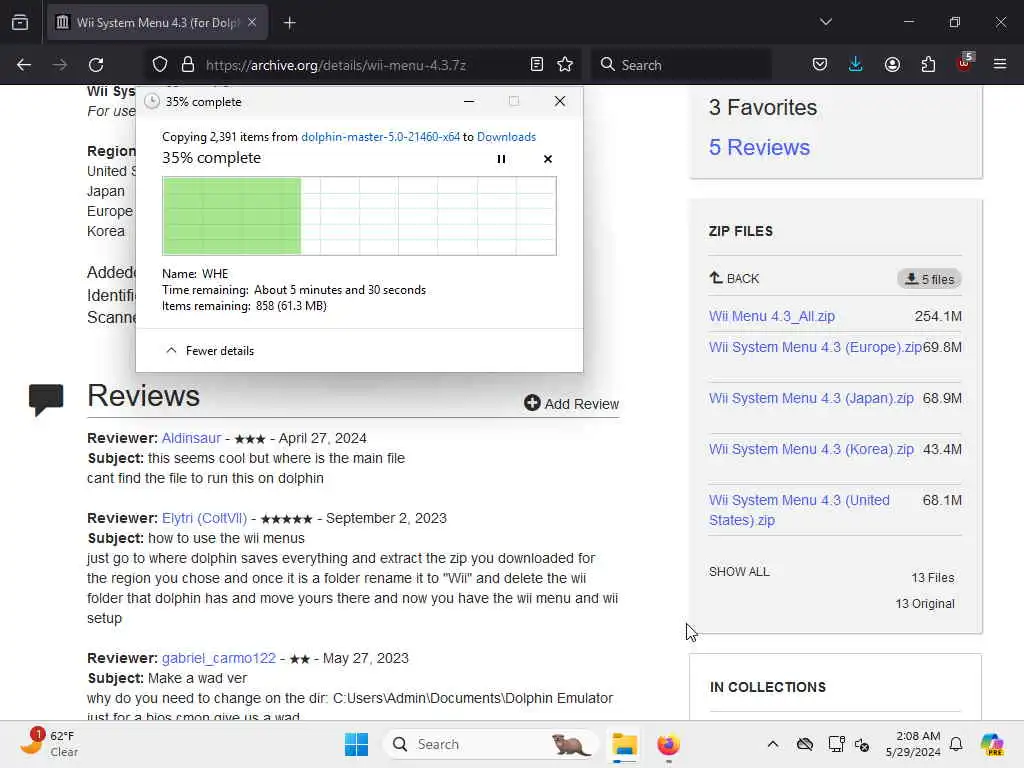Download Wii System Menu 4.3 (Europe).zip
The height and width of the screenshot is (768, 1024).
815,347
